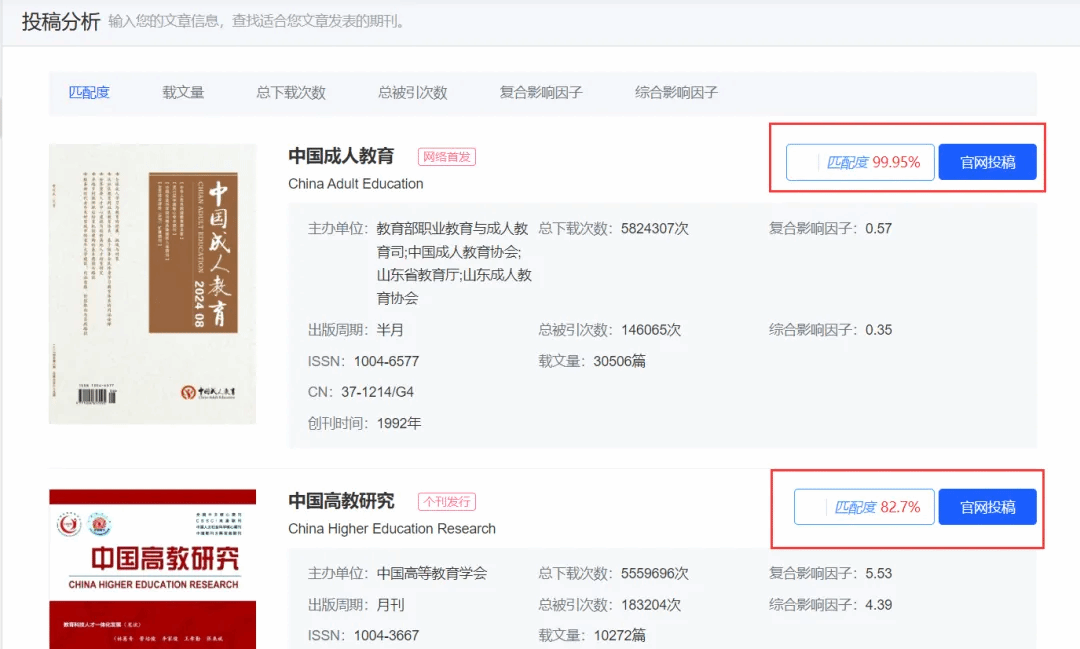Image resolution: width=1080 pixels, height=649 pixels.
Task: Open the 中国成人教育 journal cover image
Action: point(152,284)
